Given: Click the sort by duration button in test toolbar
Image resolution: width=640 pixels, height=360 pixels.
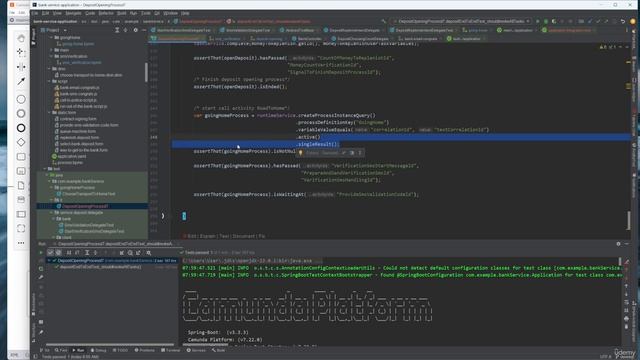Looking at the screenshot, I should [x=77, y=253].
